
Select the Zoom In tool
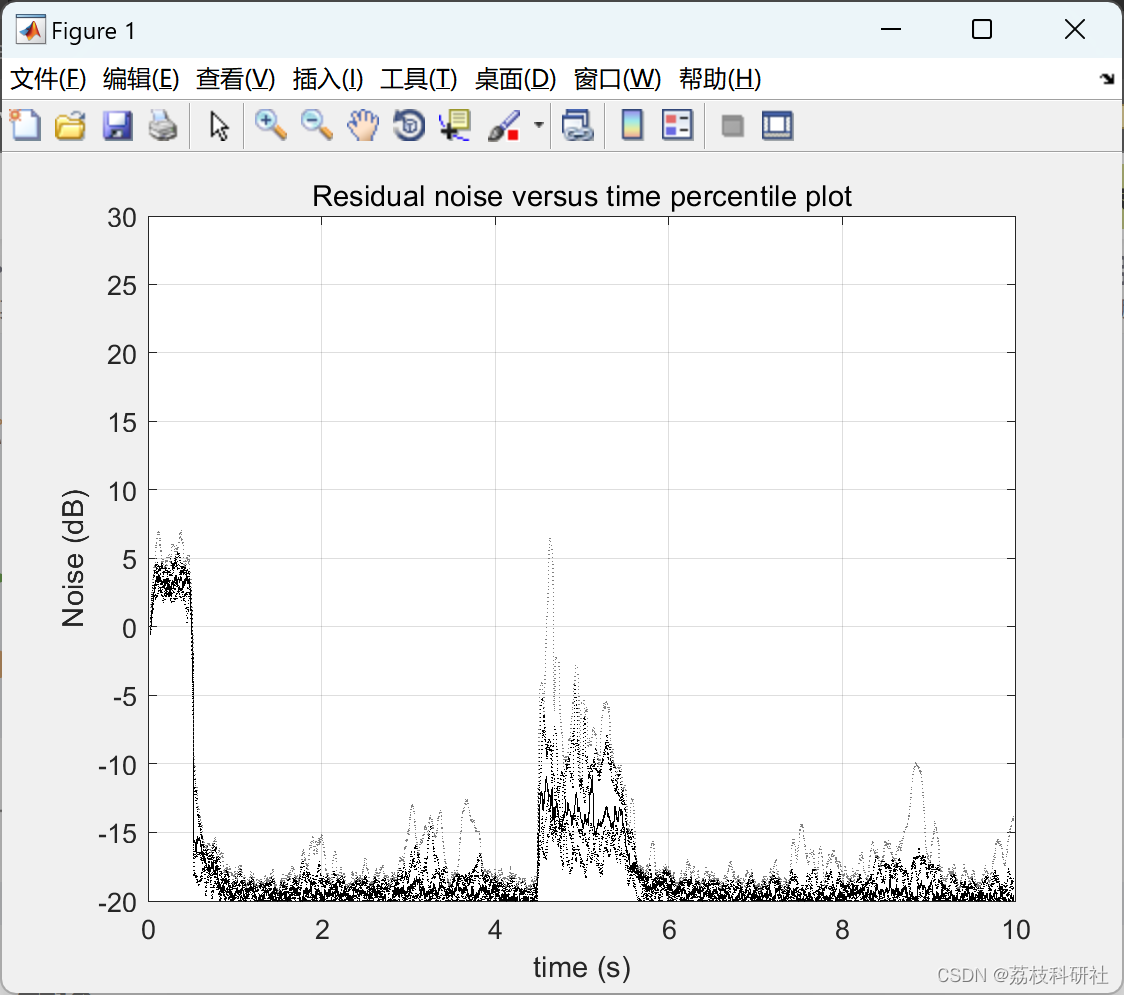pos(270,125)
